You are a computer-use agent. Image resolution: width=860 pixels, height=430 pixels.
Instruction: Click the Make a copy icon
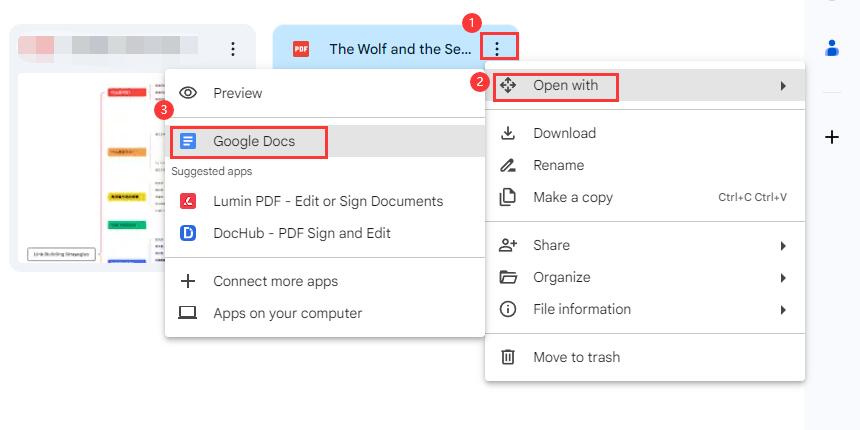[x=508, y=197]
